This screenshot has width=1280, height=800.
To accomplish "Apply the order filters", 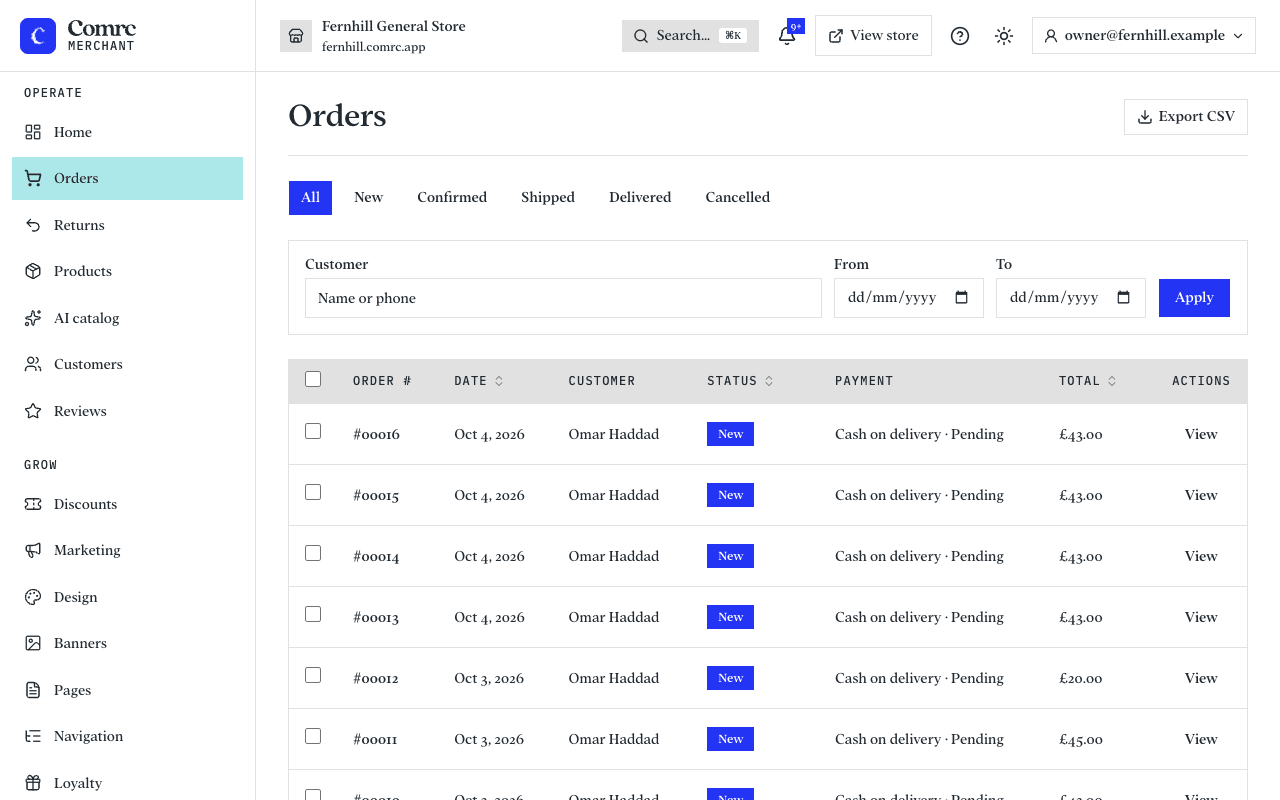I will click(x=1194, y=298).
